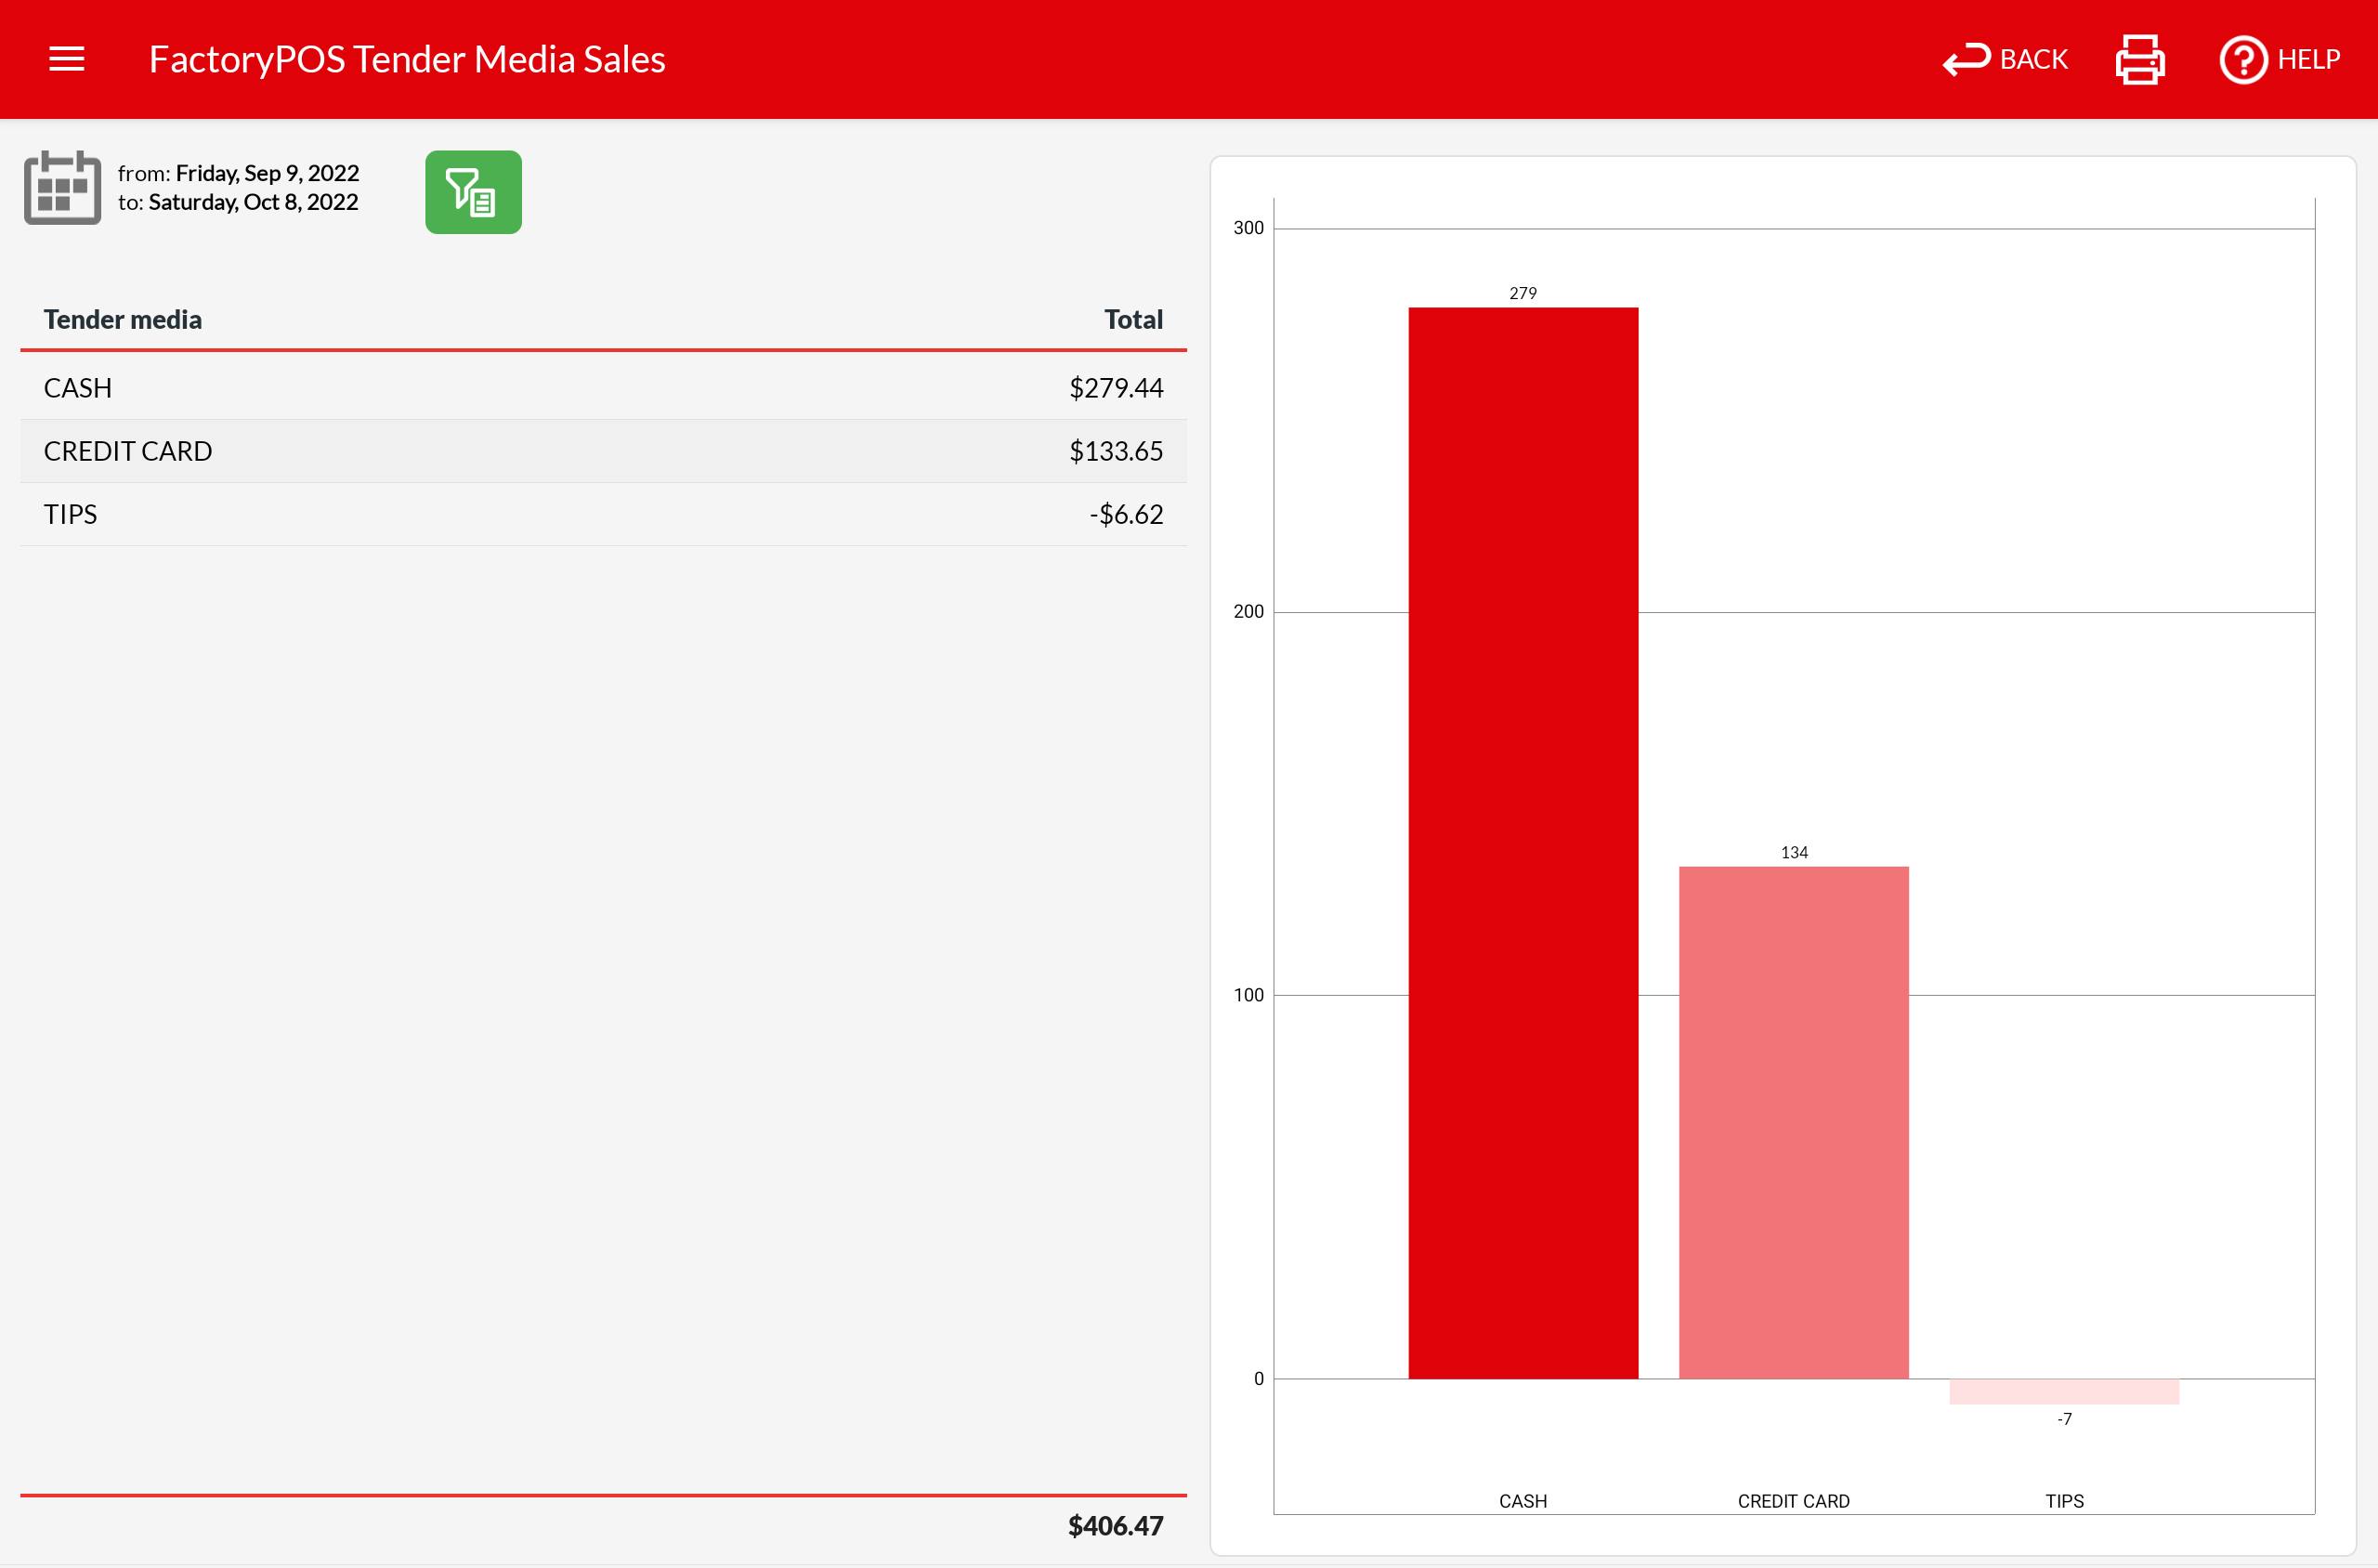Click the printer icon

click(2140, 59)
